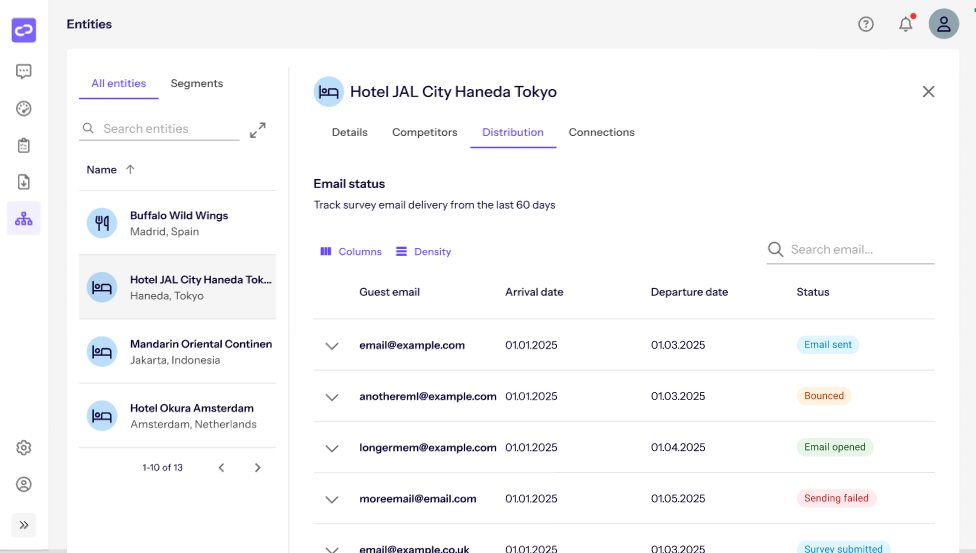
Task: Expand the email@example.co.uk row
Action: click(x=332, y=549)
